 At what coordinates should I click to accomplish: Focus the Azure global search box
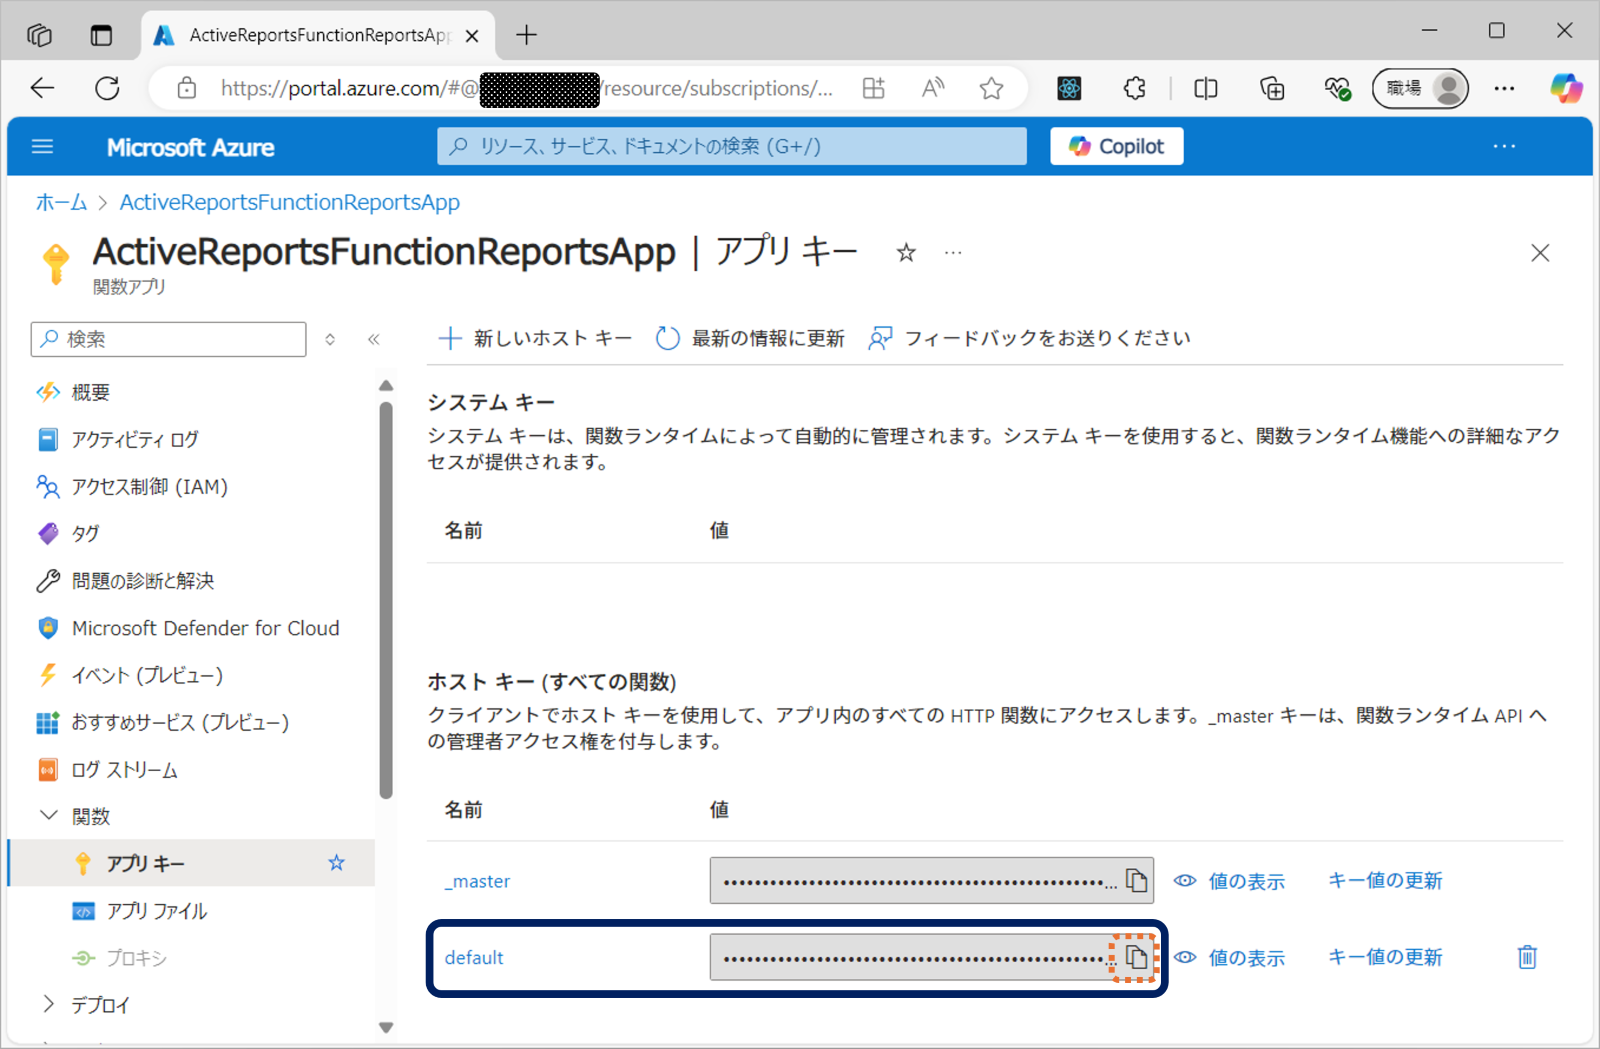coord(732,146)
